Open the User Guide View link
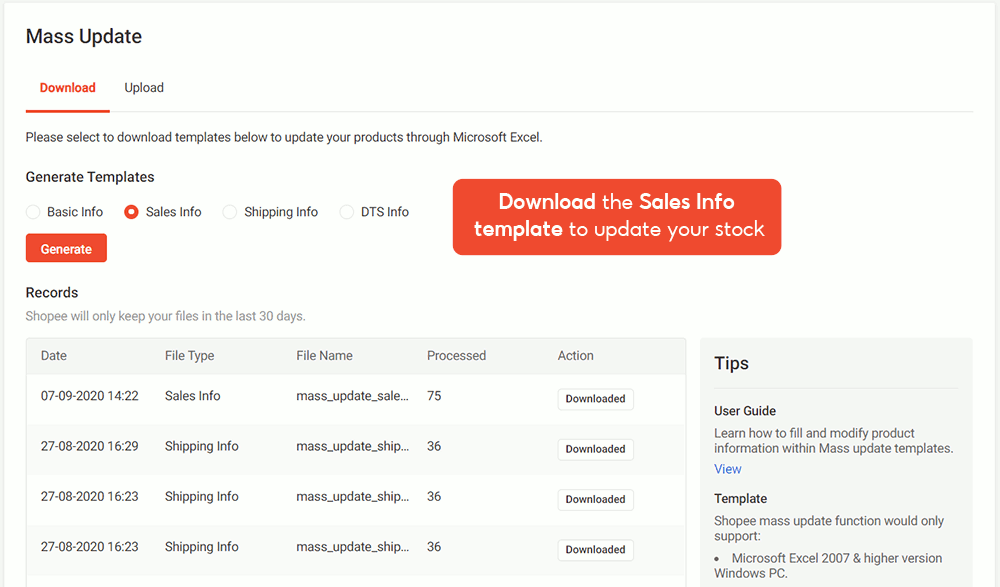The image size is (1000, 587). click(728, 469)
